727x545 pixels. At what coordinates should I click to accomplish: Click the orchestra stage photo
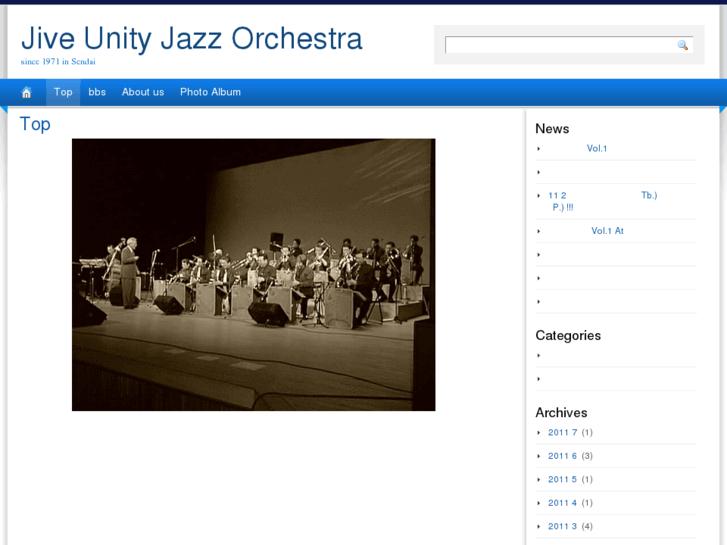tap(254, 275)
